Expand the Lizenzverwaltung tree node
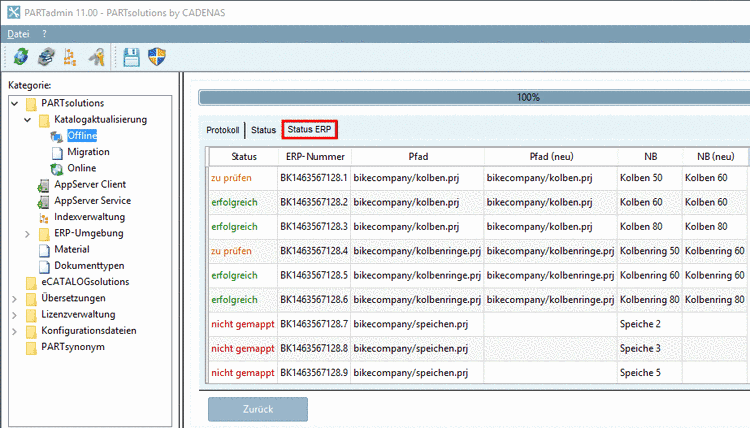The width and height of the screenshot is (750, 428). click(x=14, y=315)
